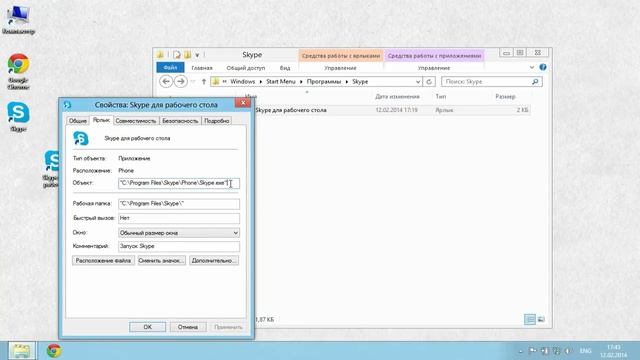
Task: Open the Файл ribbon menu
Action: [170, 68]
